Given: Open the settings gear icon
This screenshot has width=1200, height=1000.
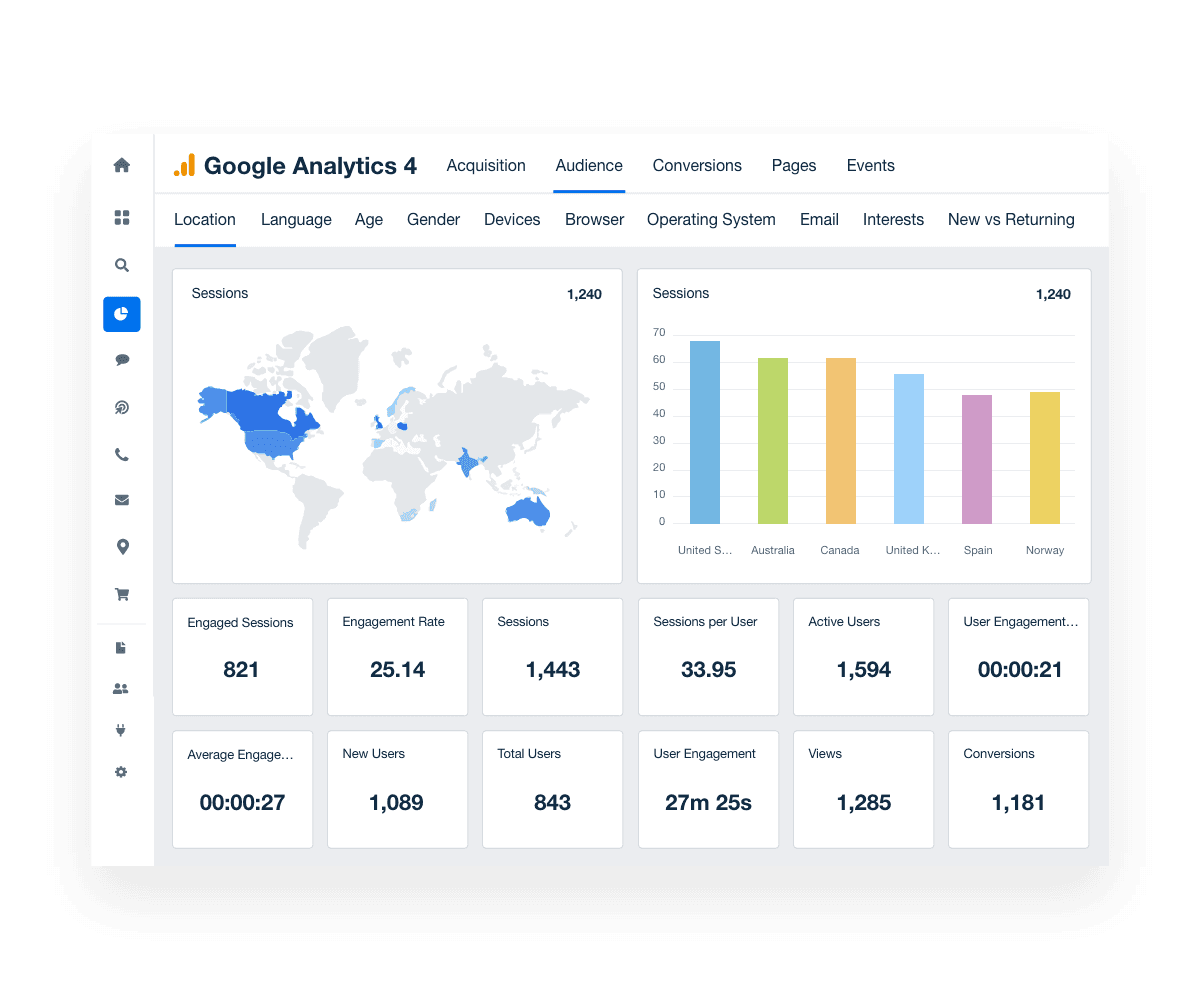Looking at the screenshot, I should tap(121, 771).
